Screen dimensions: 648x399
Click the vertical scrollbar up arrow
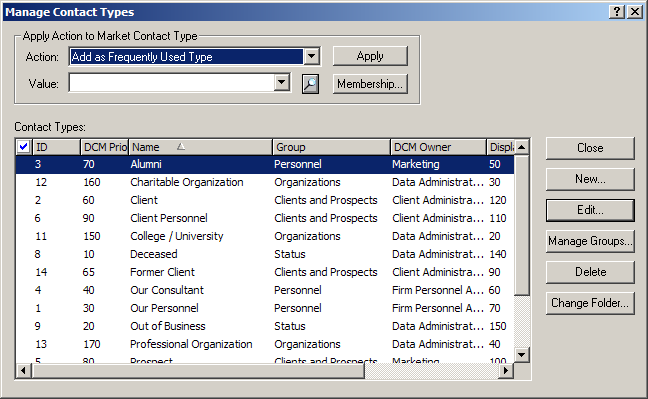point(522,147)
